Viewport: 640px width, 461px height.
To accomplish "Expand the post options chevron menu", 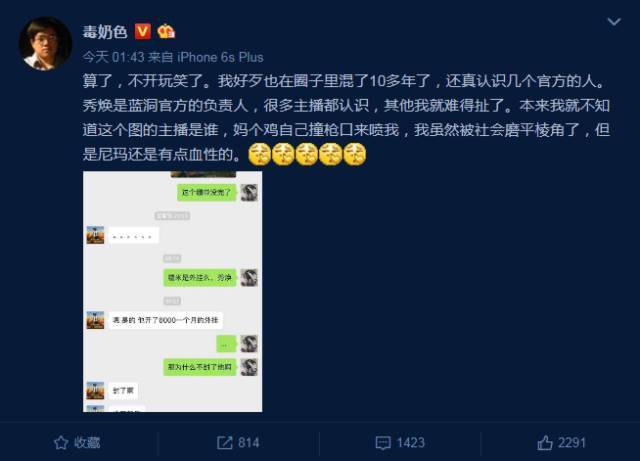I will point(614,22).
